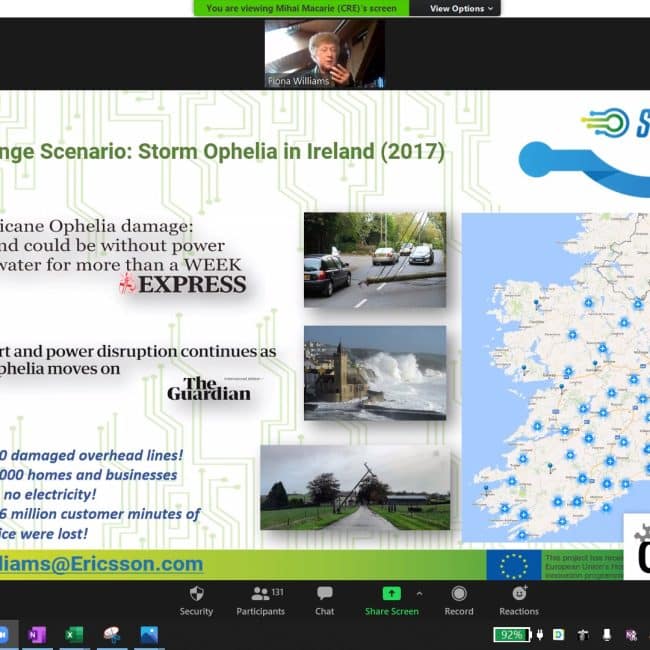
Task: Open the Chat panel
Action: (x=324, y=601)
